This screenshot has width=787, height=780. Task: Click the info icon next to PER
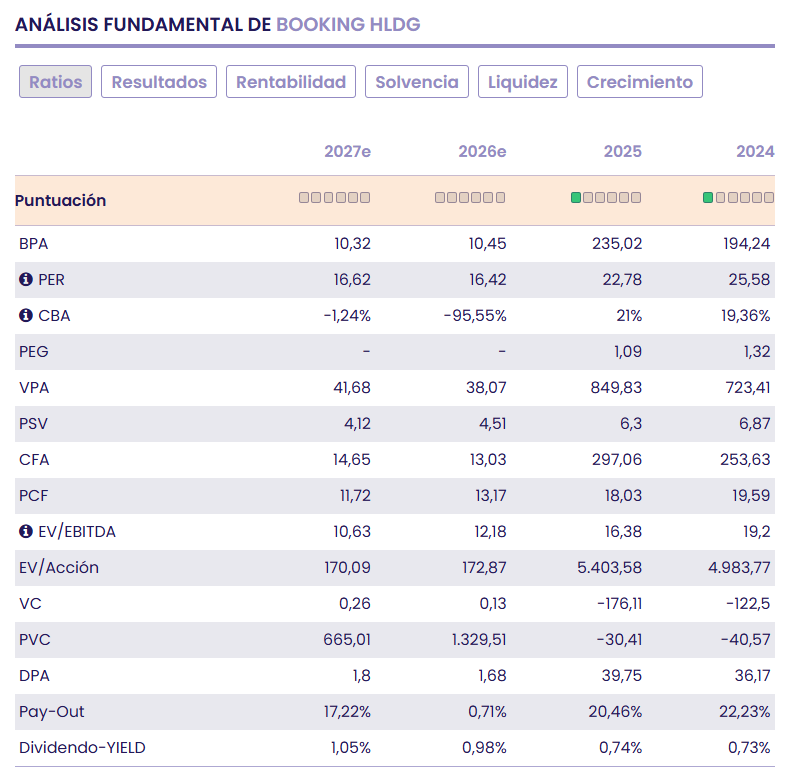coord(26,279)
